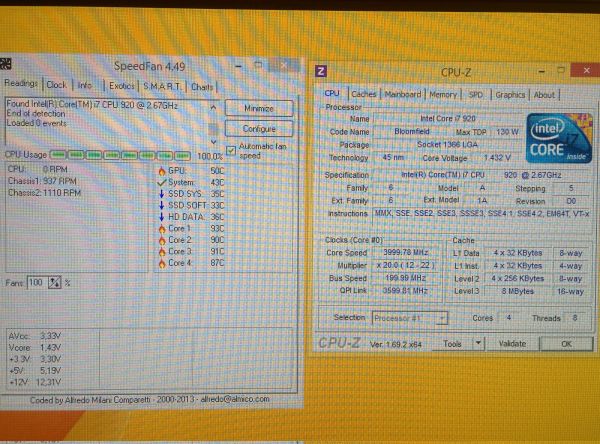
Task: Open the Tools dropdown arrow in CPU-Z
Action: click(x=478, y=343)
